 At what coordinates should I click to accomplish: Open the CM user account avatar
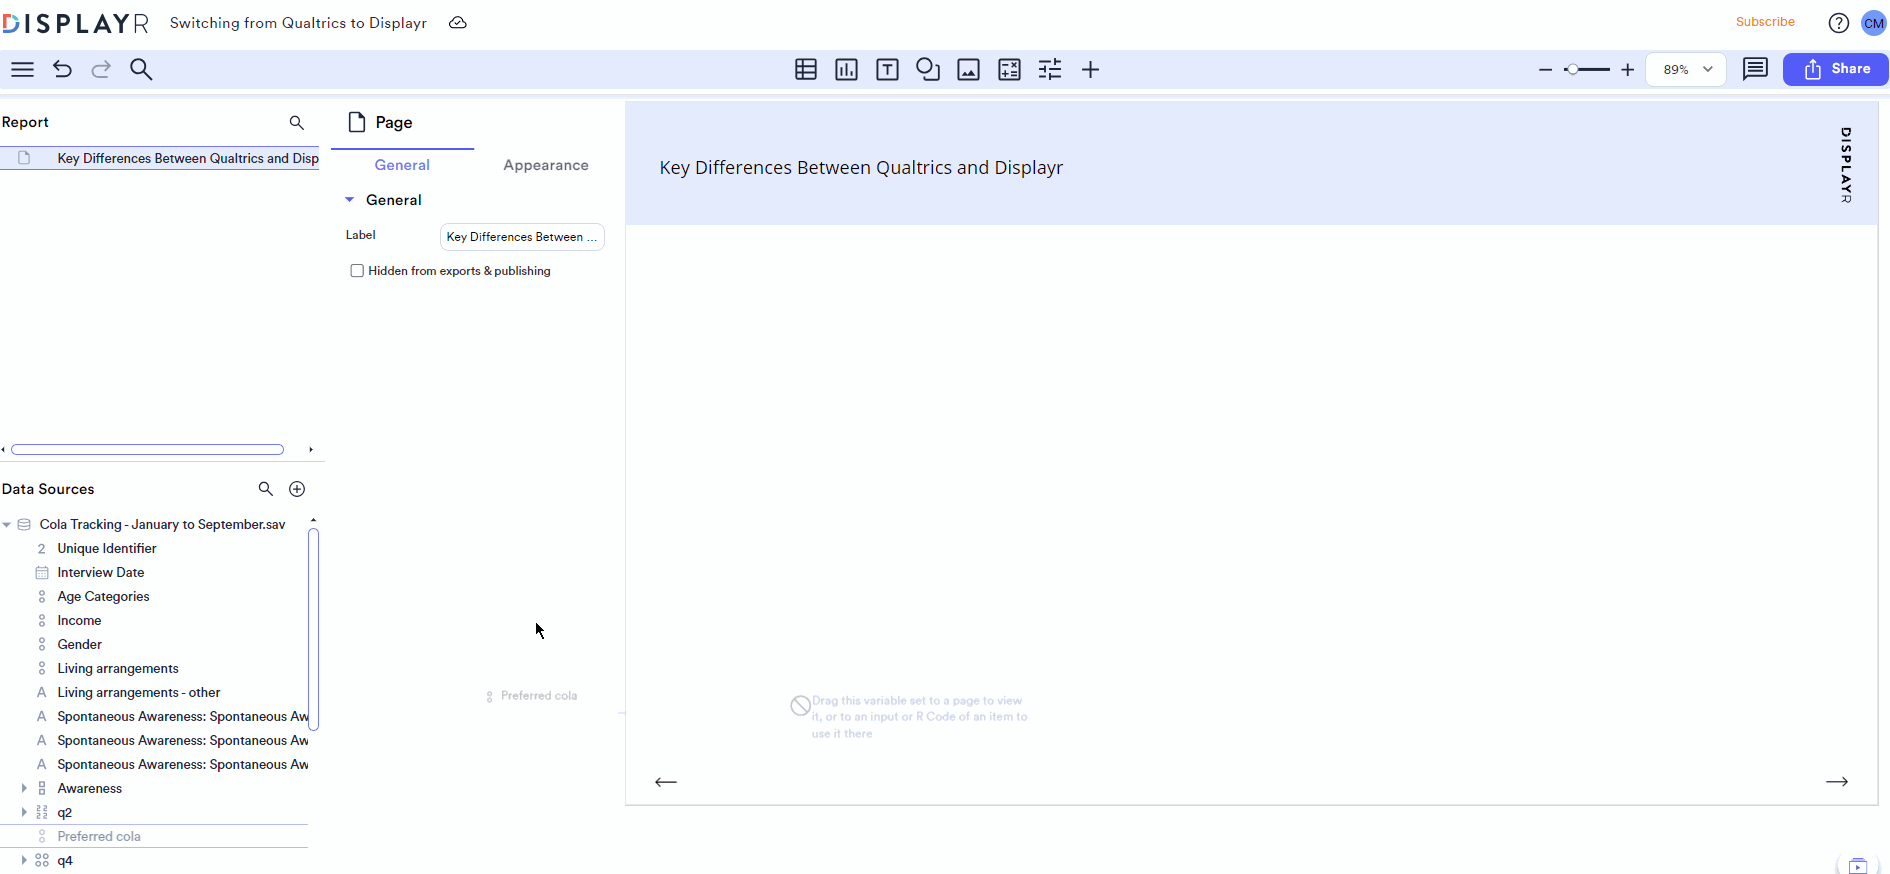[1873, 23]
